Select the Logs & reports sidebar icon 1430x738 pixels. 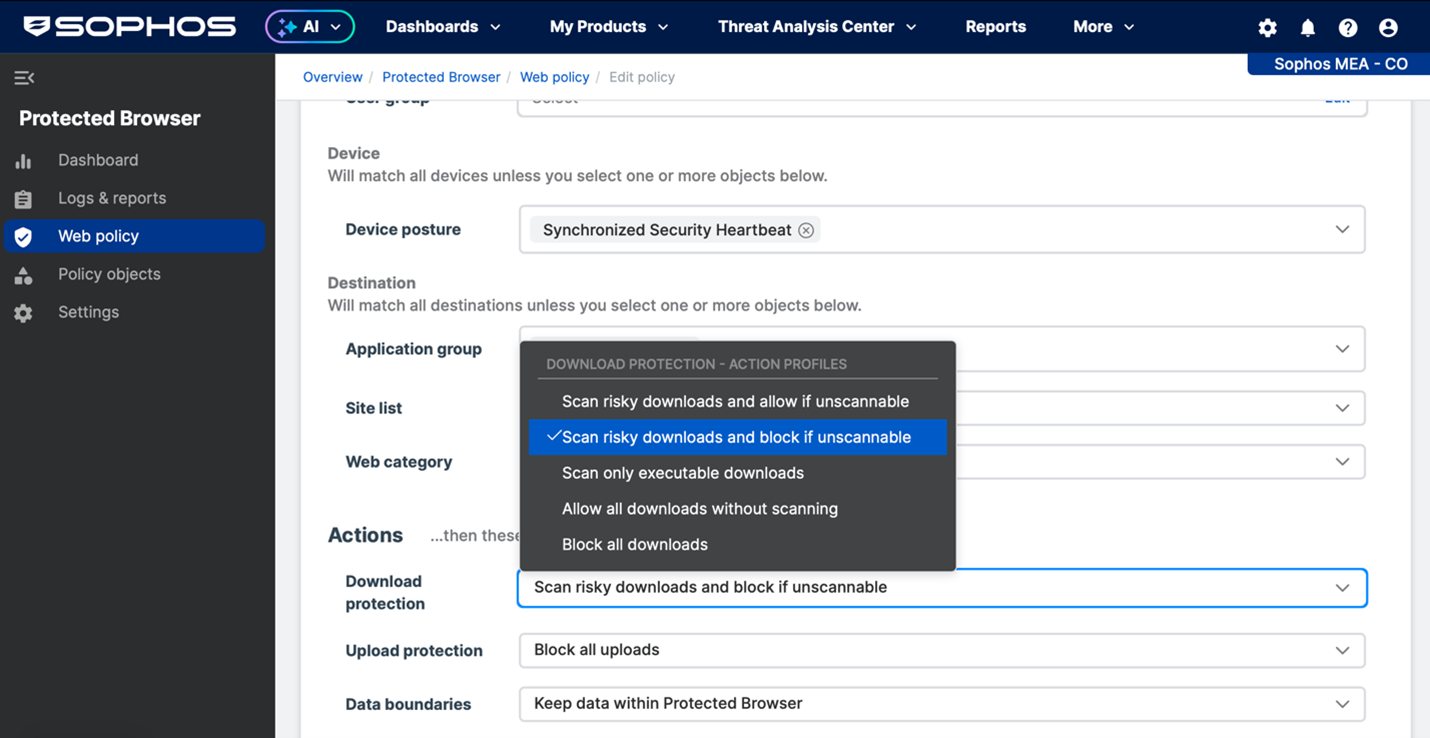click(x=22, y=198)
